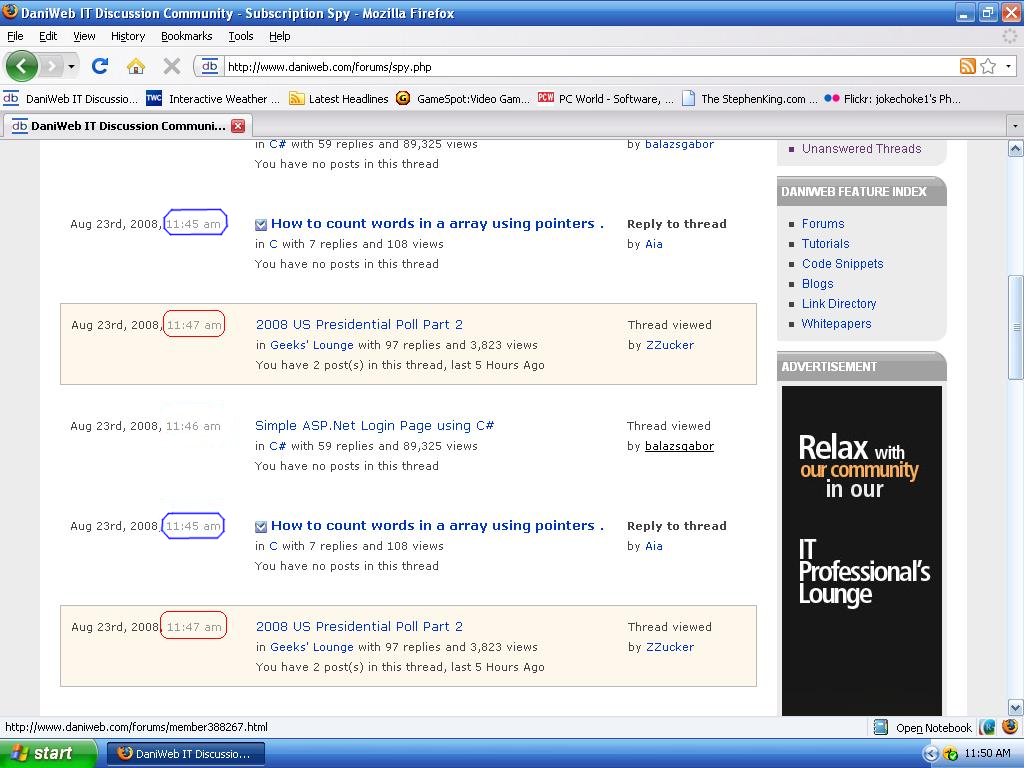Screen dimensions: 1026x768
Task: Open the DaniWeb IT Discussio... bookmark
Action: click(x=71, y=99)
